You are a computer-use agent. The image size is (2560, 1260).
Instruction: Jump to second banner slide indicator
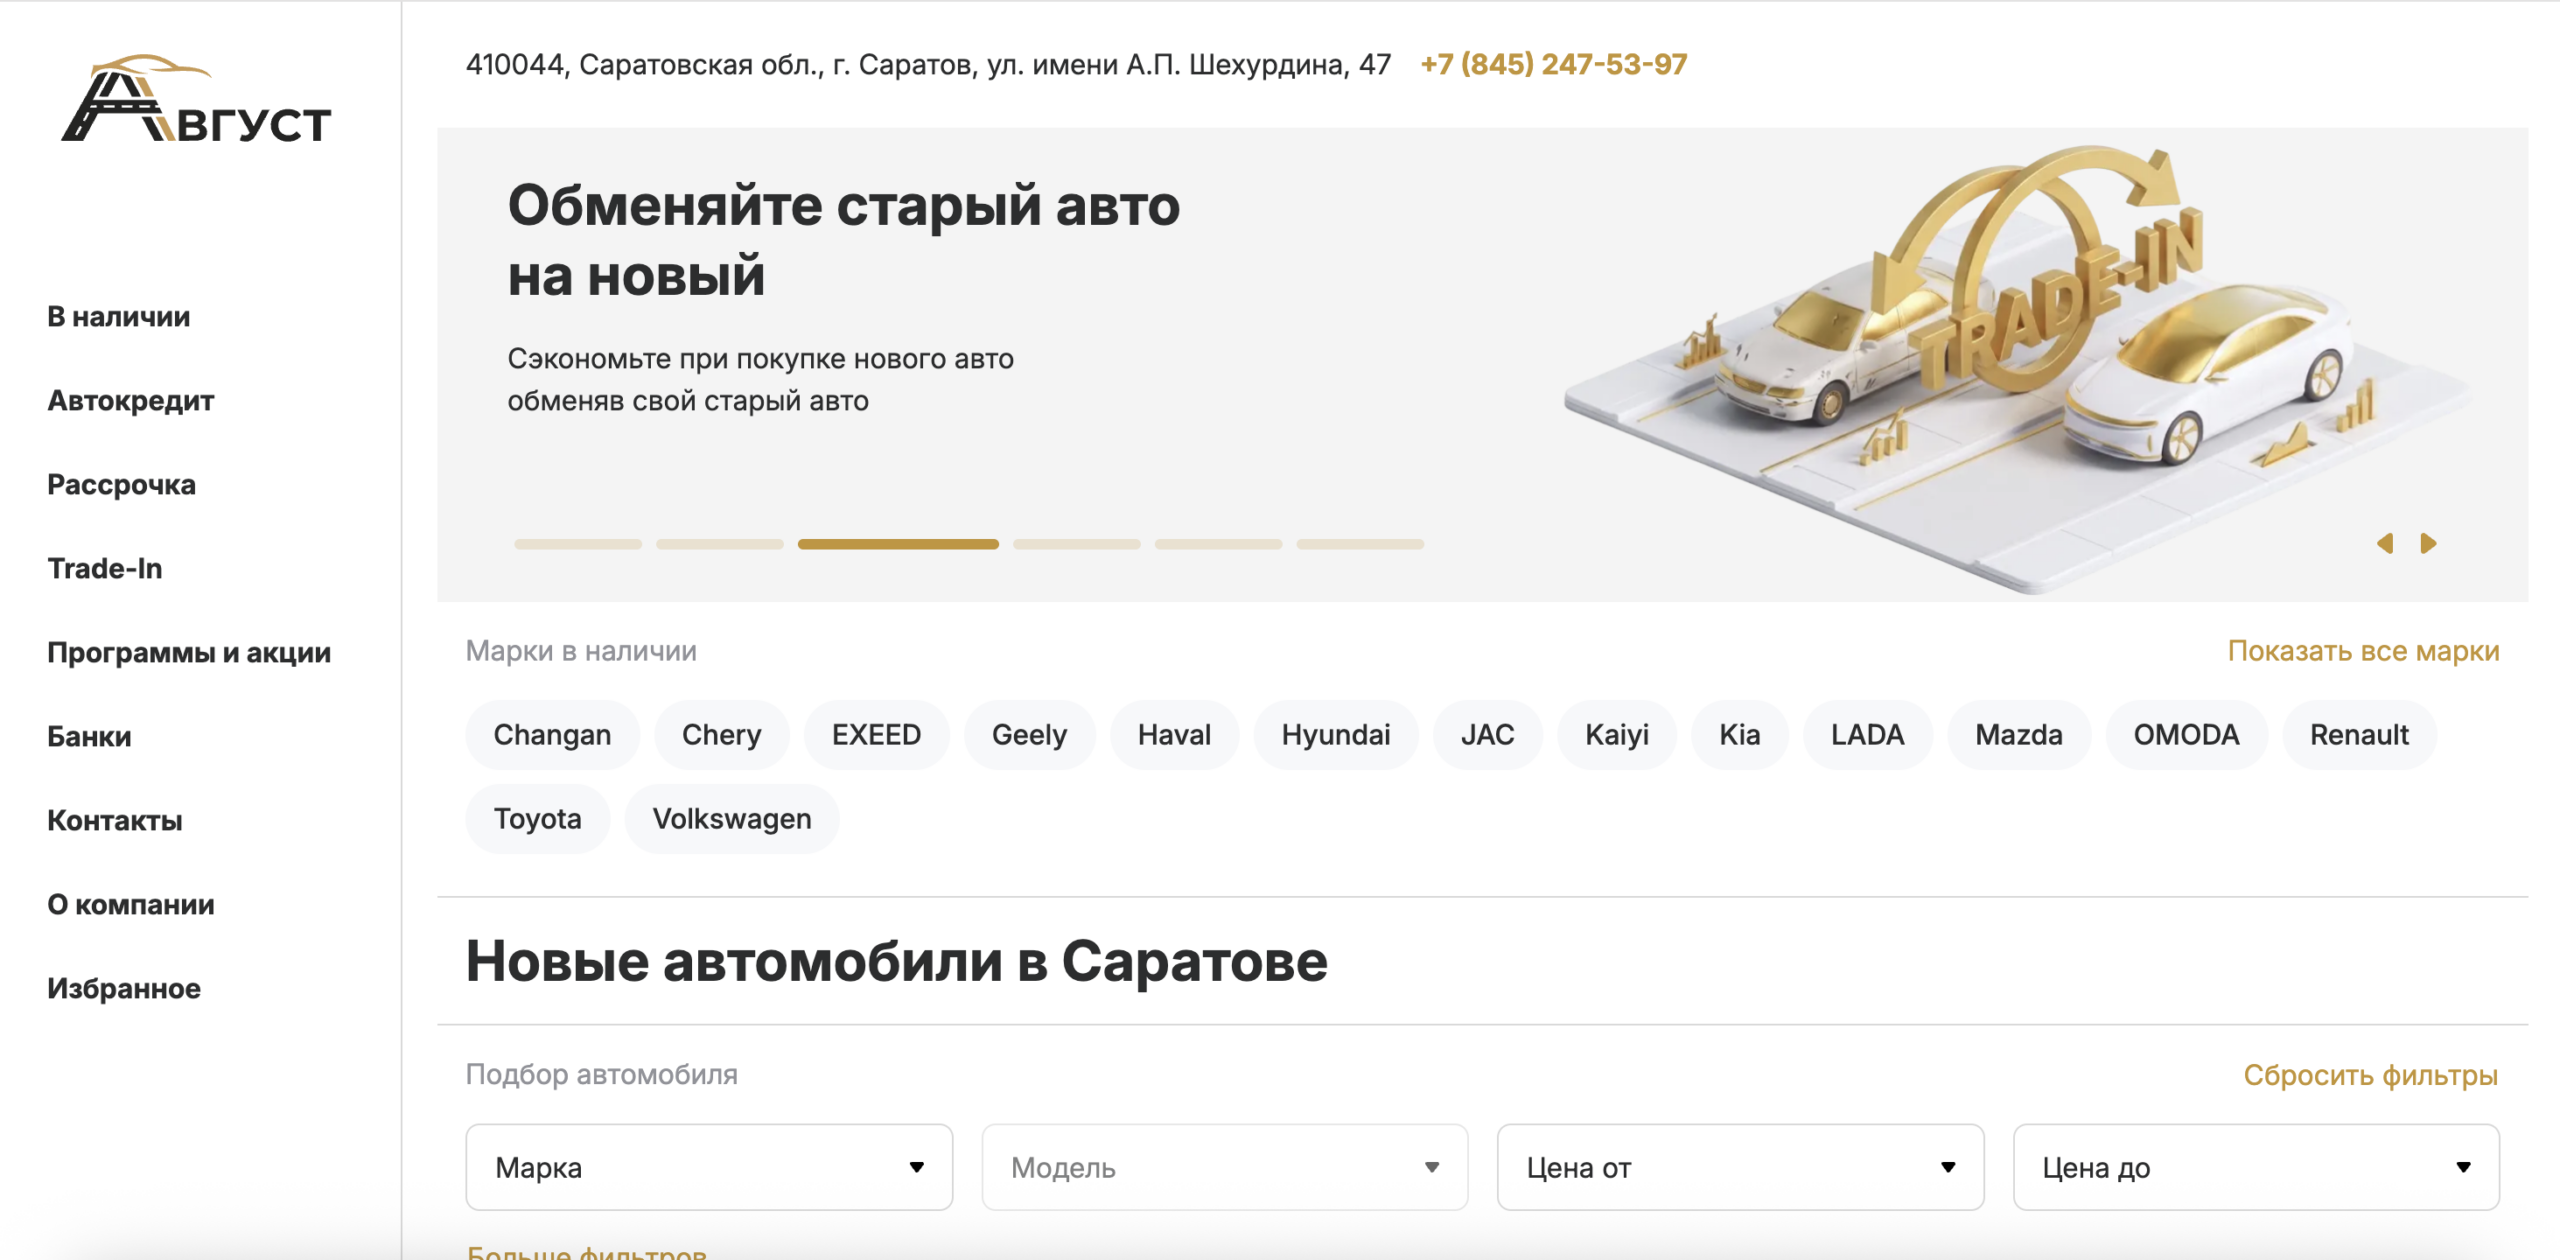(720, 544)
